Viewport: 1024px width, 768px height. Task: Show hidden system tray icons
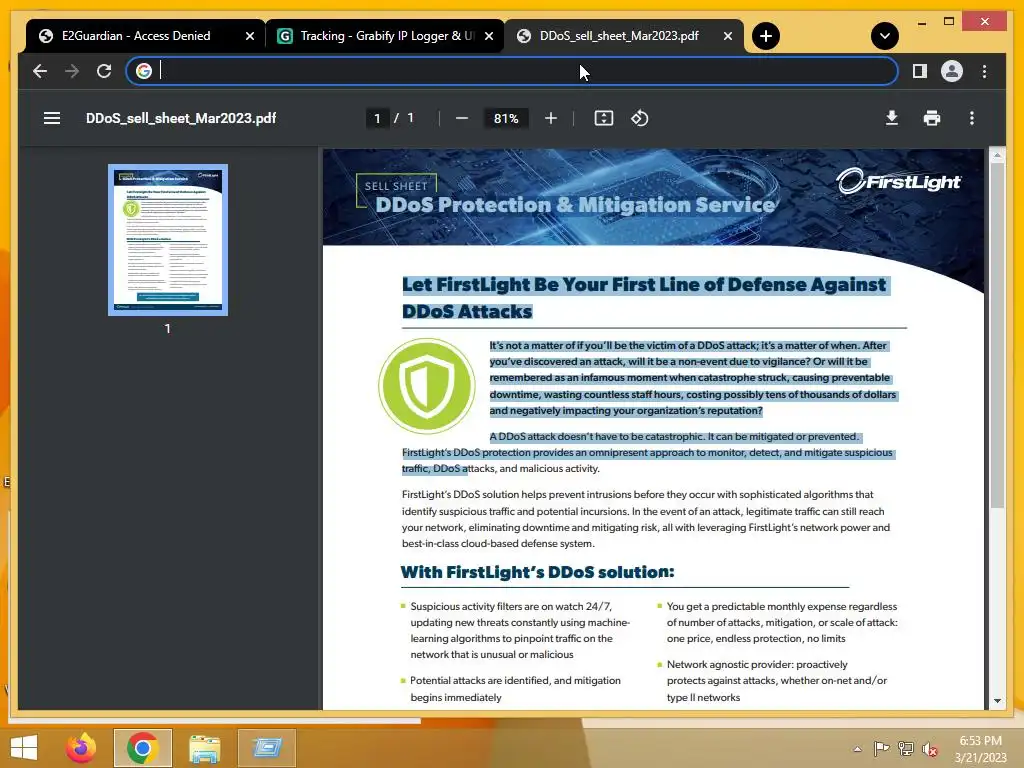[857, 749]
